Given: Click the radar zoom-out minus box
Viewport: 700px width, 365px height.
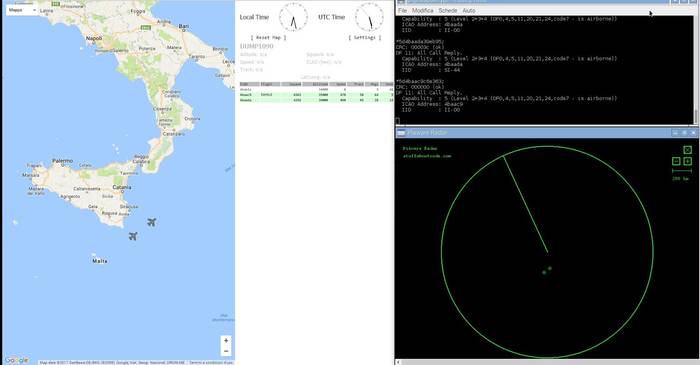Looking at the screenshot, I should [676, 161].
